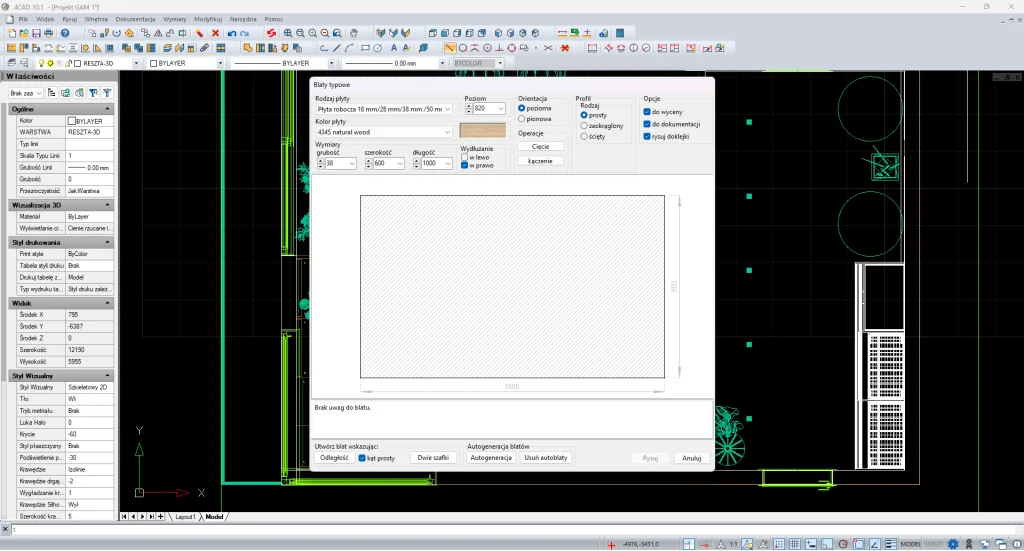Click the Save icon in the toolbar

click(36, 33)
